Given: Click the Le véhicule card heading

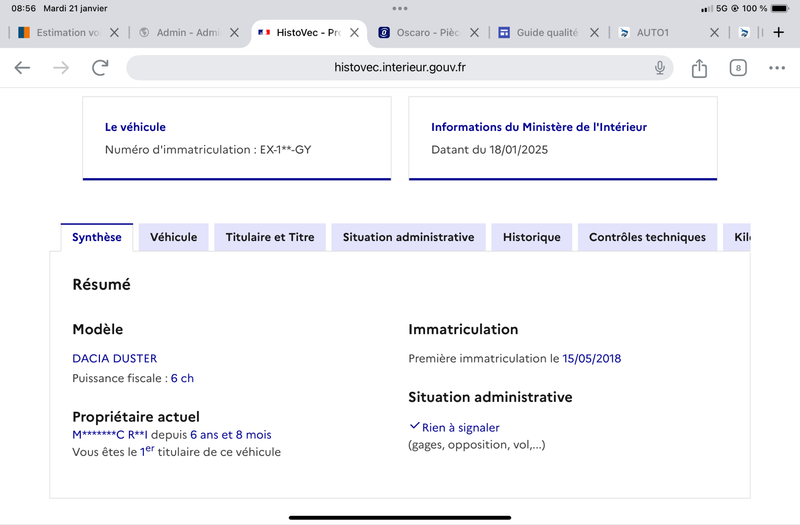Looking at the screenshot, I should (135, 127).
